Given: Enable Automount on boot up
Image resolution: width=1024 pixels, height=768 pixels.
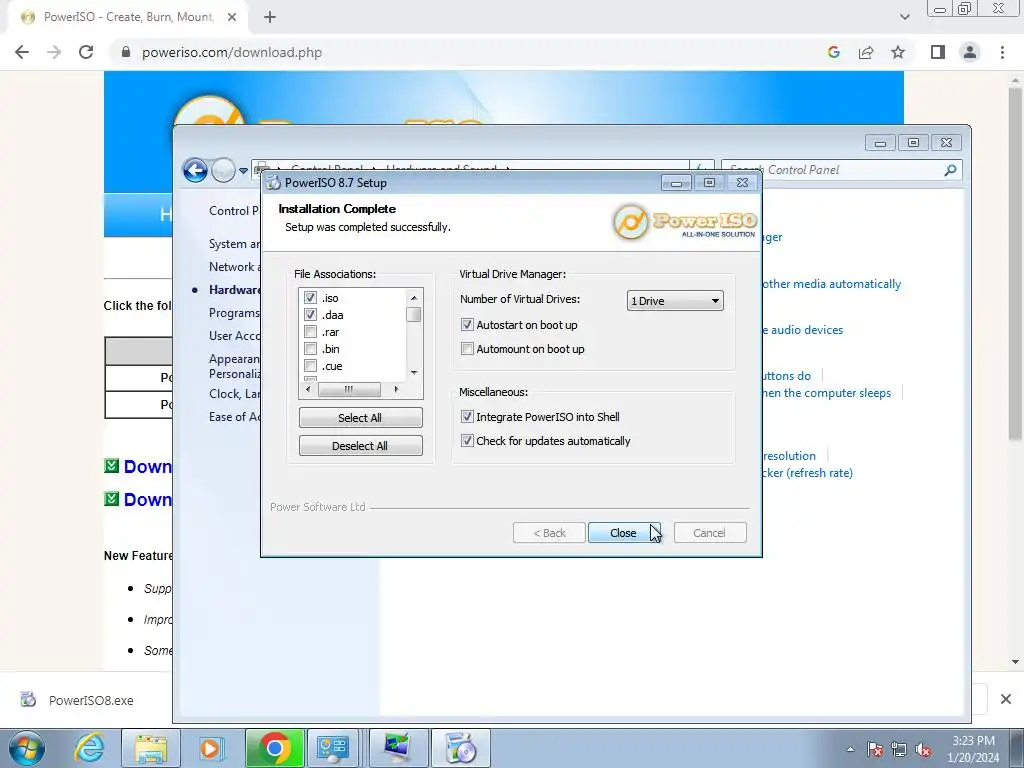Looking at the screenshot, I should click(467, 349).
